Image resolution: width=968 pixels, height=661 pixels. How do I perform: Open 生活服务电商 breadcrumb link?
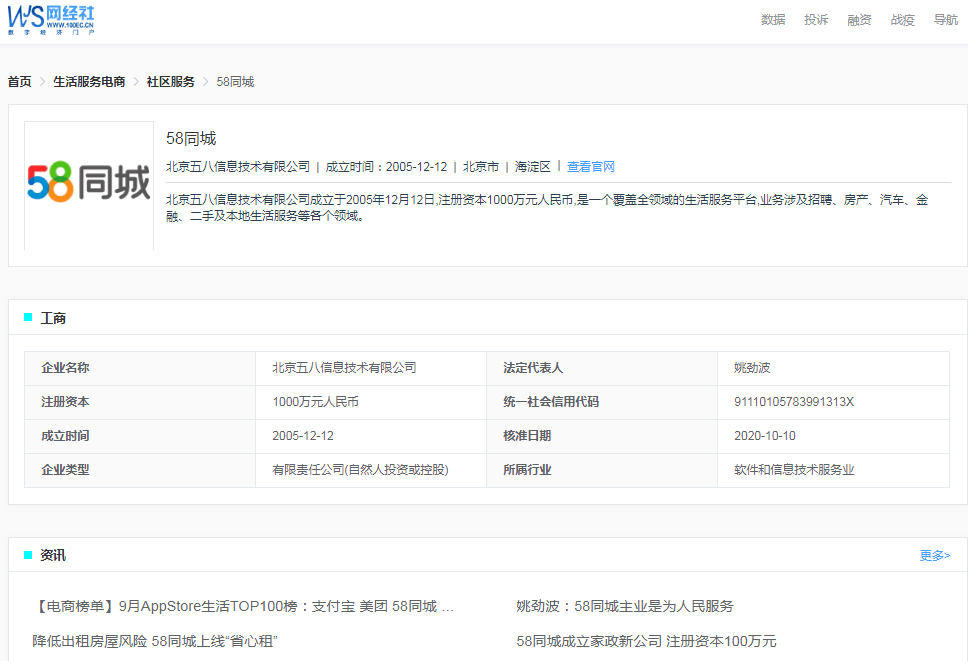[x=89, y=81]
